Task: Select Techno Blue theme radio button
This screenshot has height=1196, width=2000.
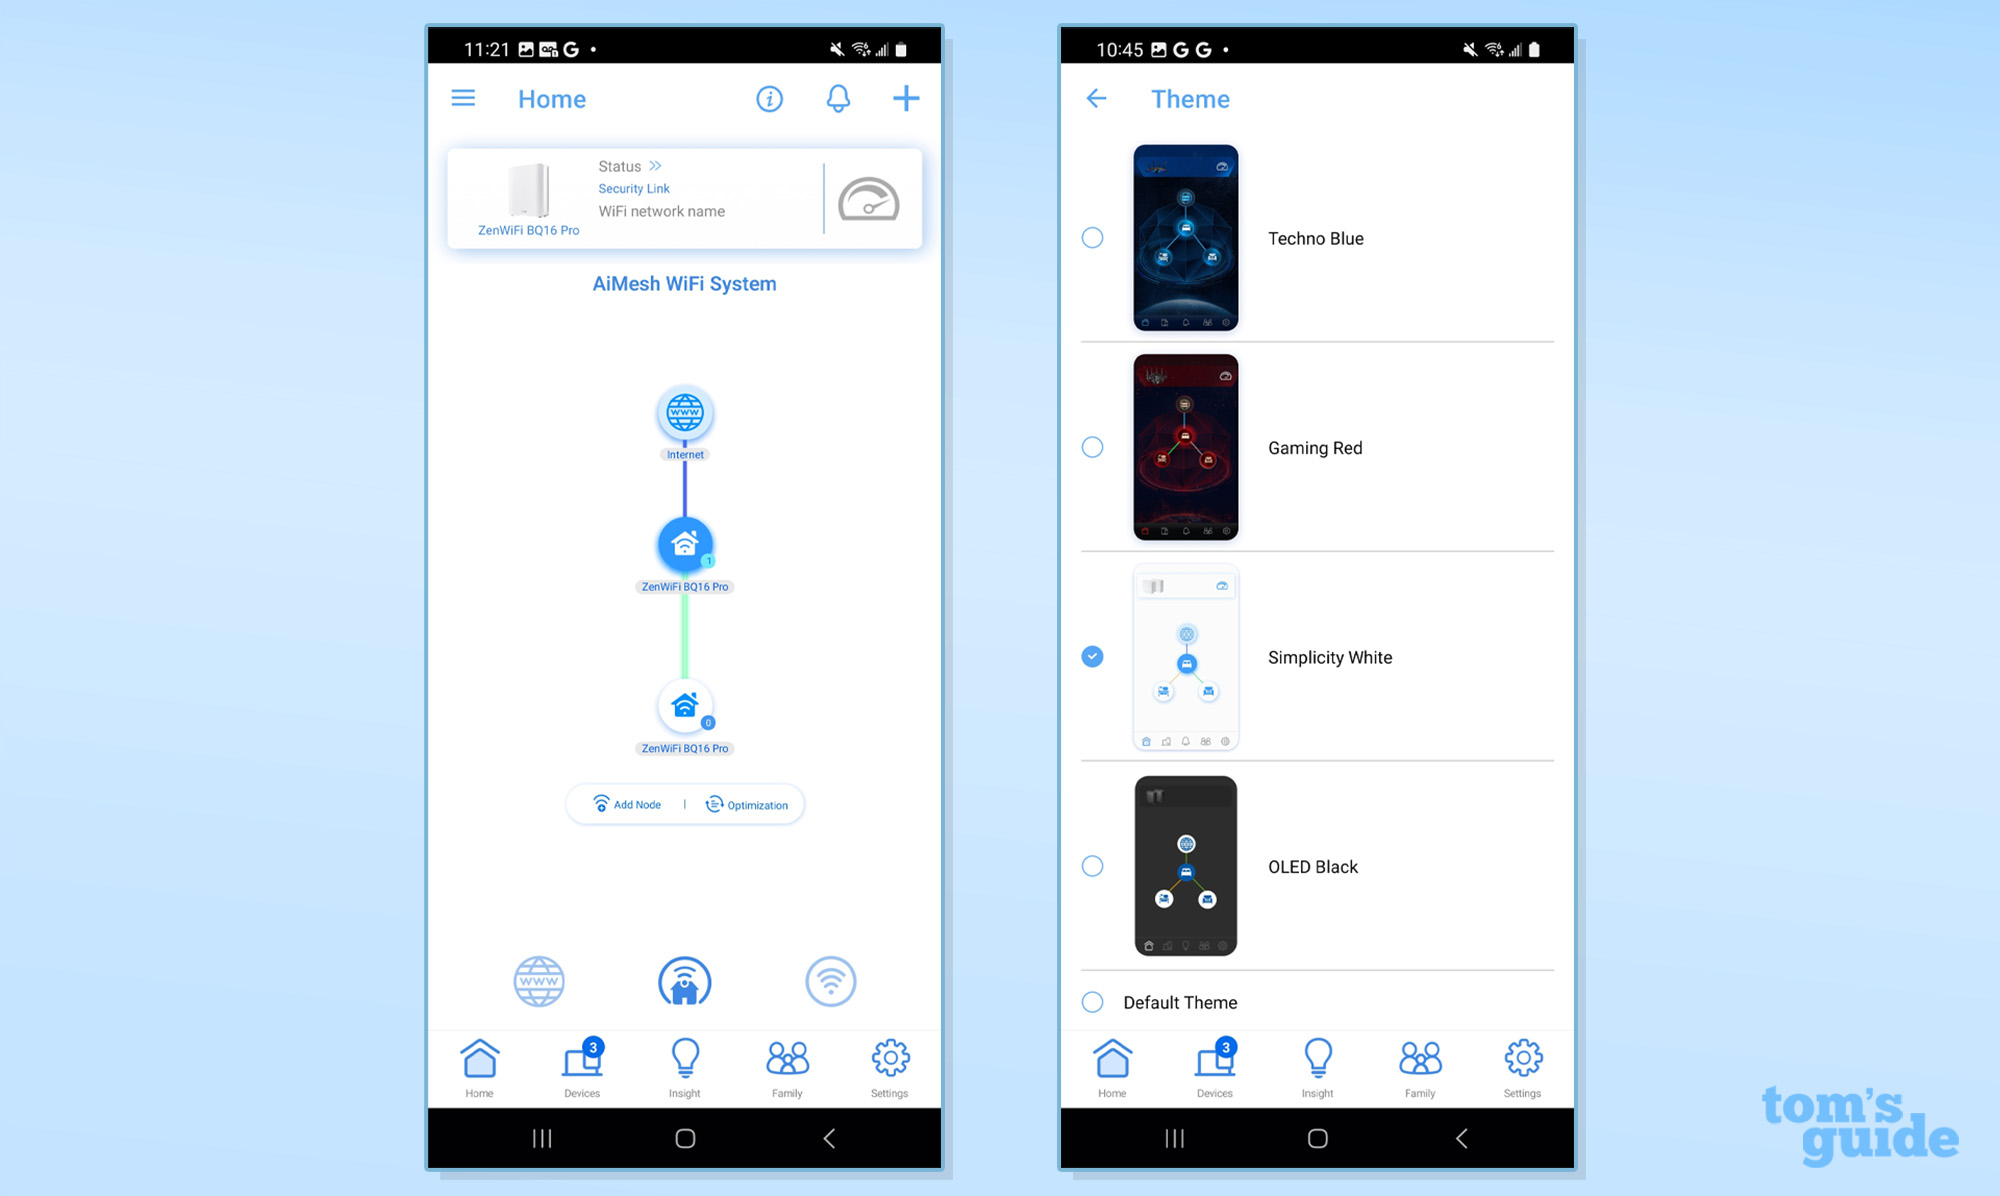Action: point(1093,238)
